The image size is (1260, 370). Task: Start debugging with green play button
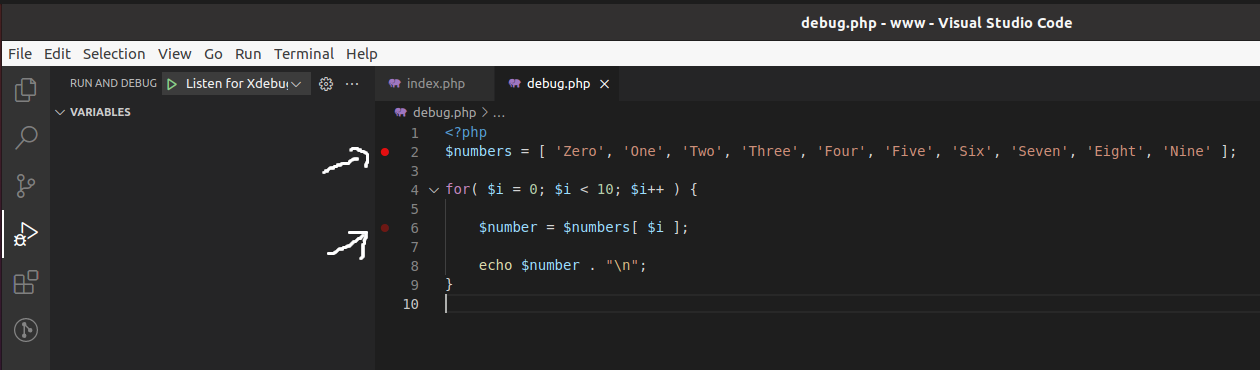172,84
